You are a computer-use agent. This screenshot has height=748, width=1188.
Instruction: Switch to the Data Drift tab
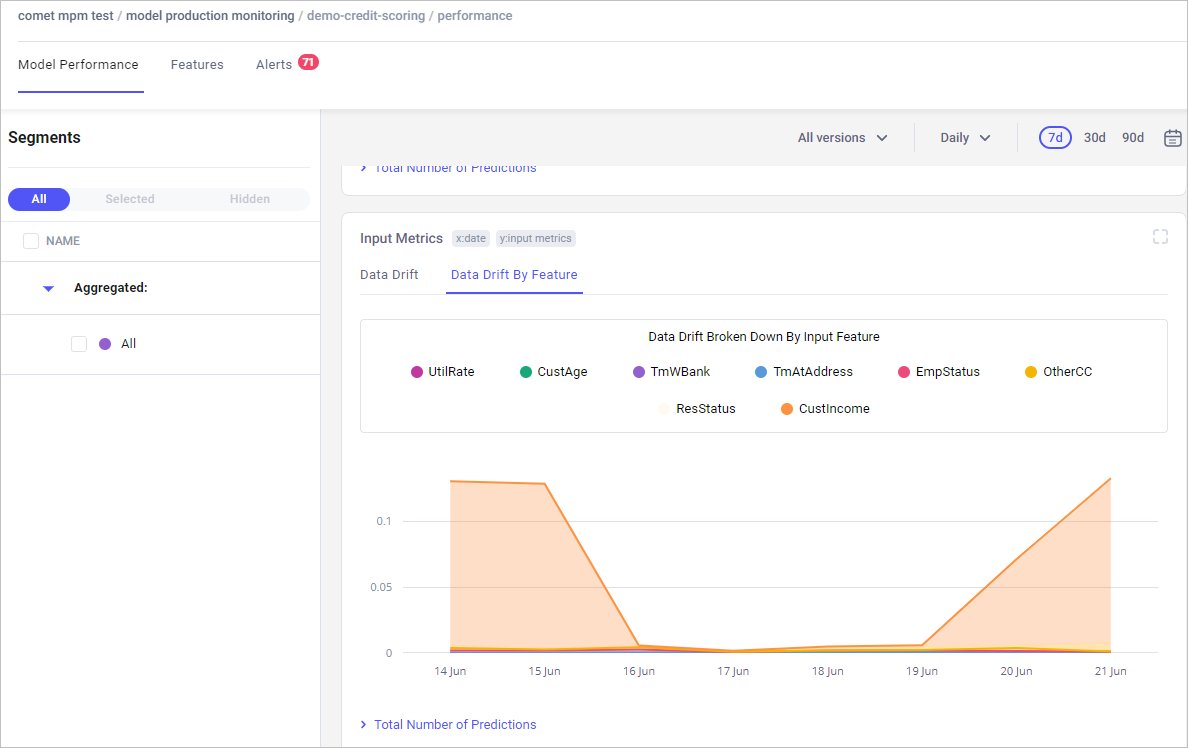[x=389, y=274]
